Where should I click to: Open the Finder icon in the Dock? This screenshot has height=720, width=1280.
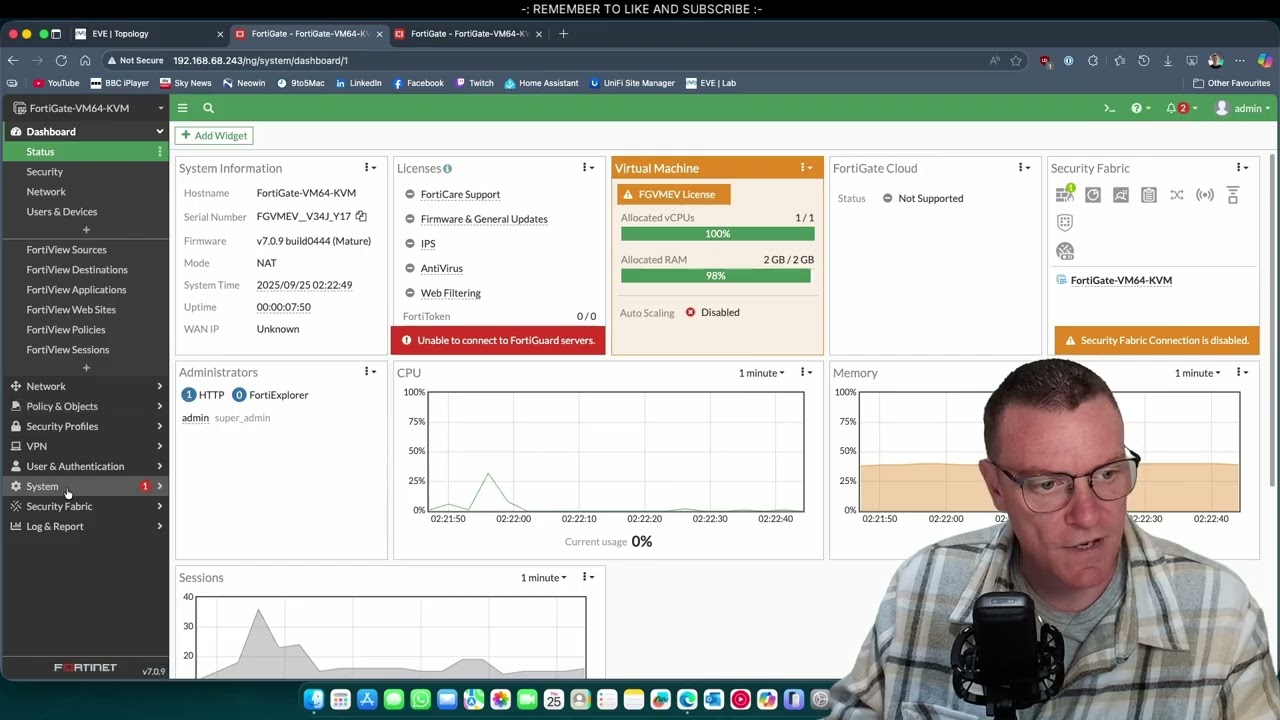(x=314, y=700)
